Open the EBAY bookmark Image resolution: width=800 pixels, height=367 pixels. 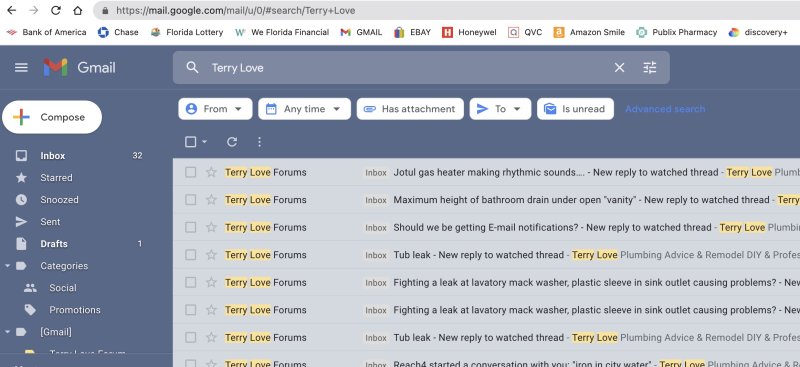[x=413, y=32]
